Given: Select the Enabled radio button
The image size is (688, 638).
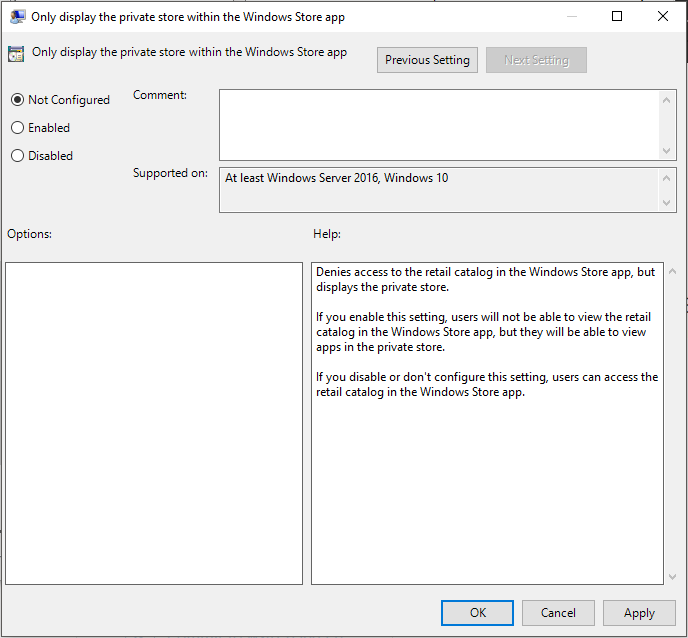Looking at the screenshot, I should point(18,128).
